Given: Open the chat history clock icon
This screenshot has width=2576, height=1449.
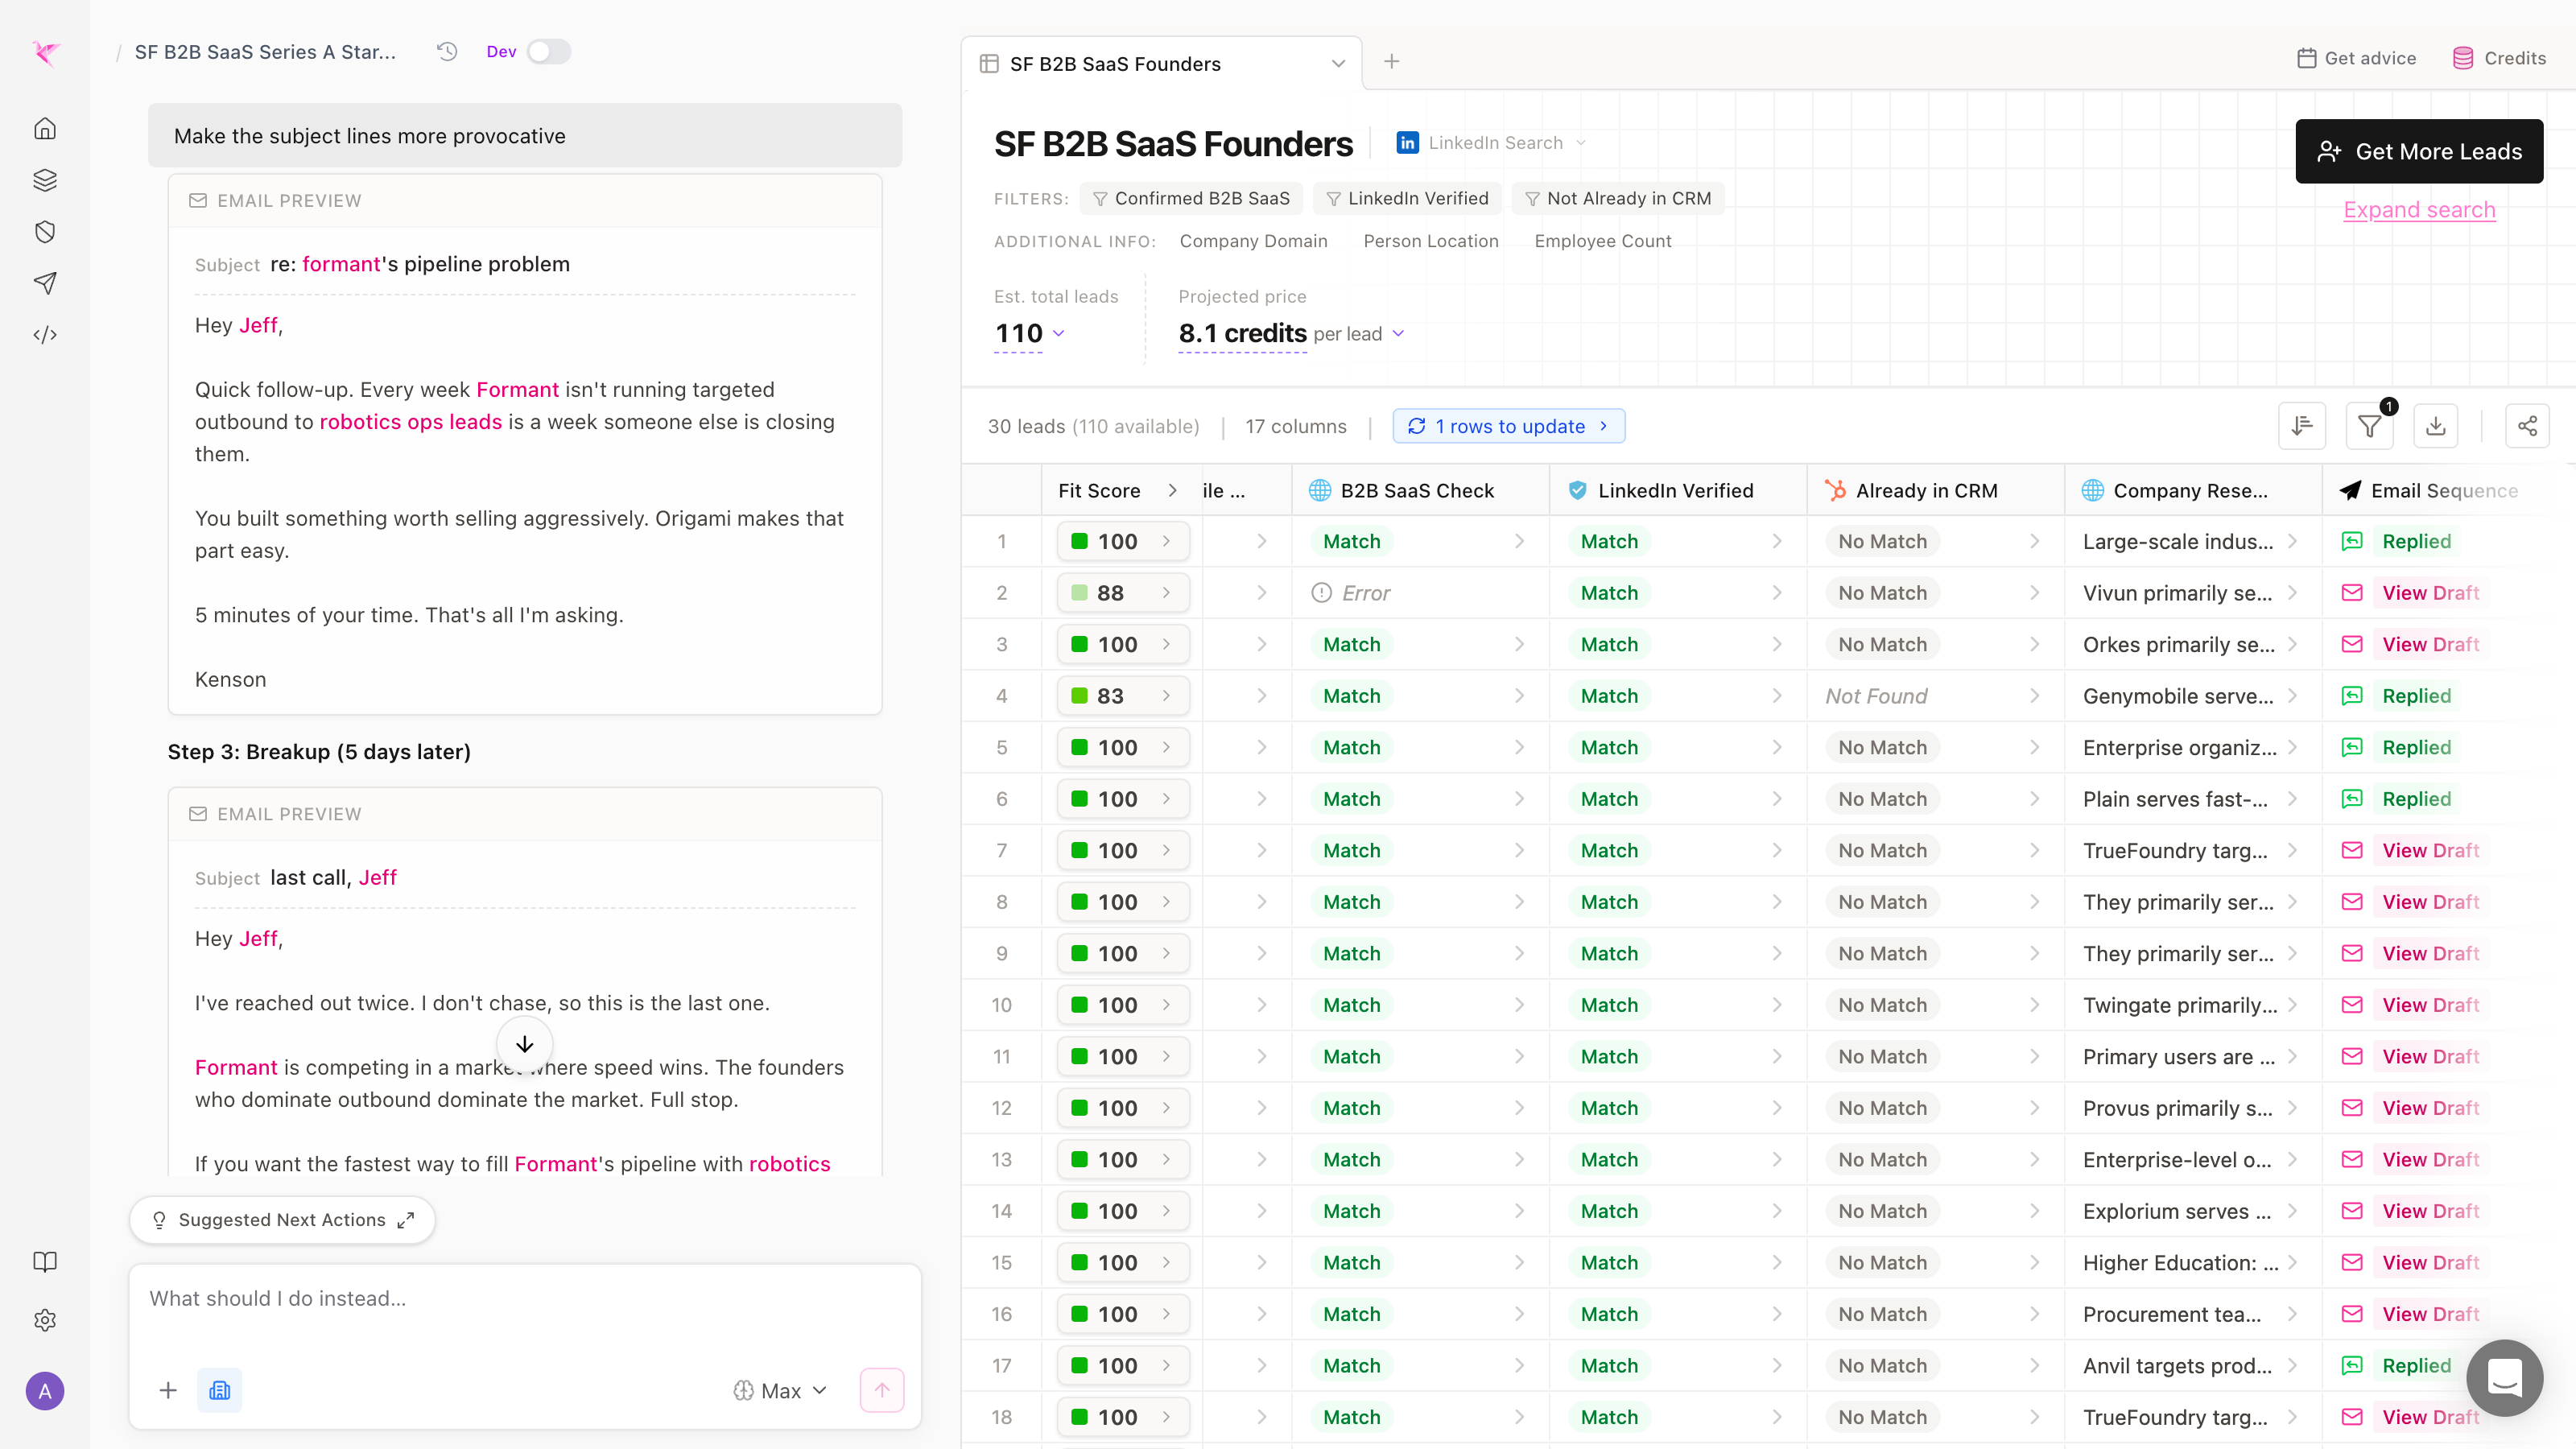Looking at the screenshot, I should tap(447, 51).
